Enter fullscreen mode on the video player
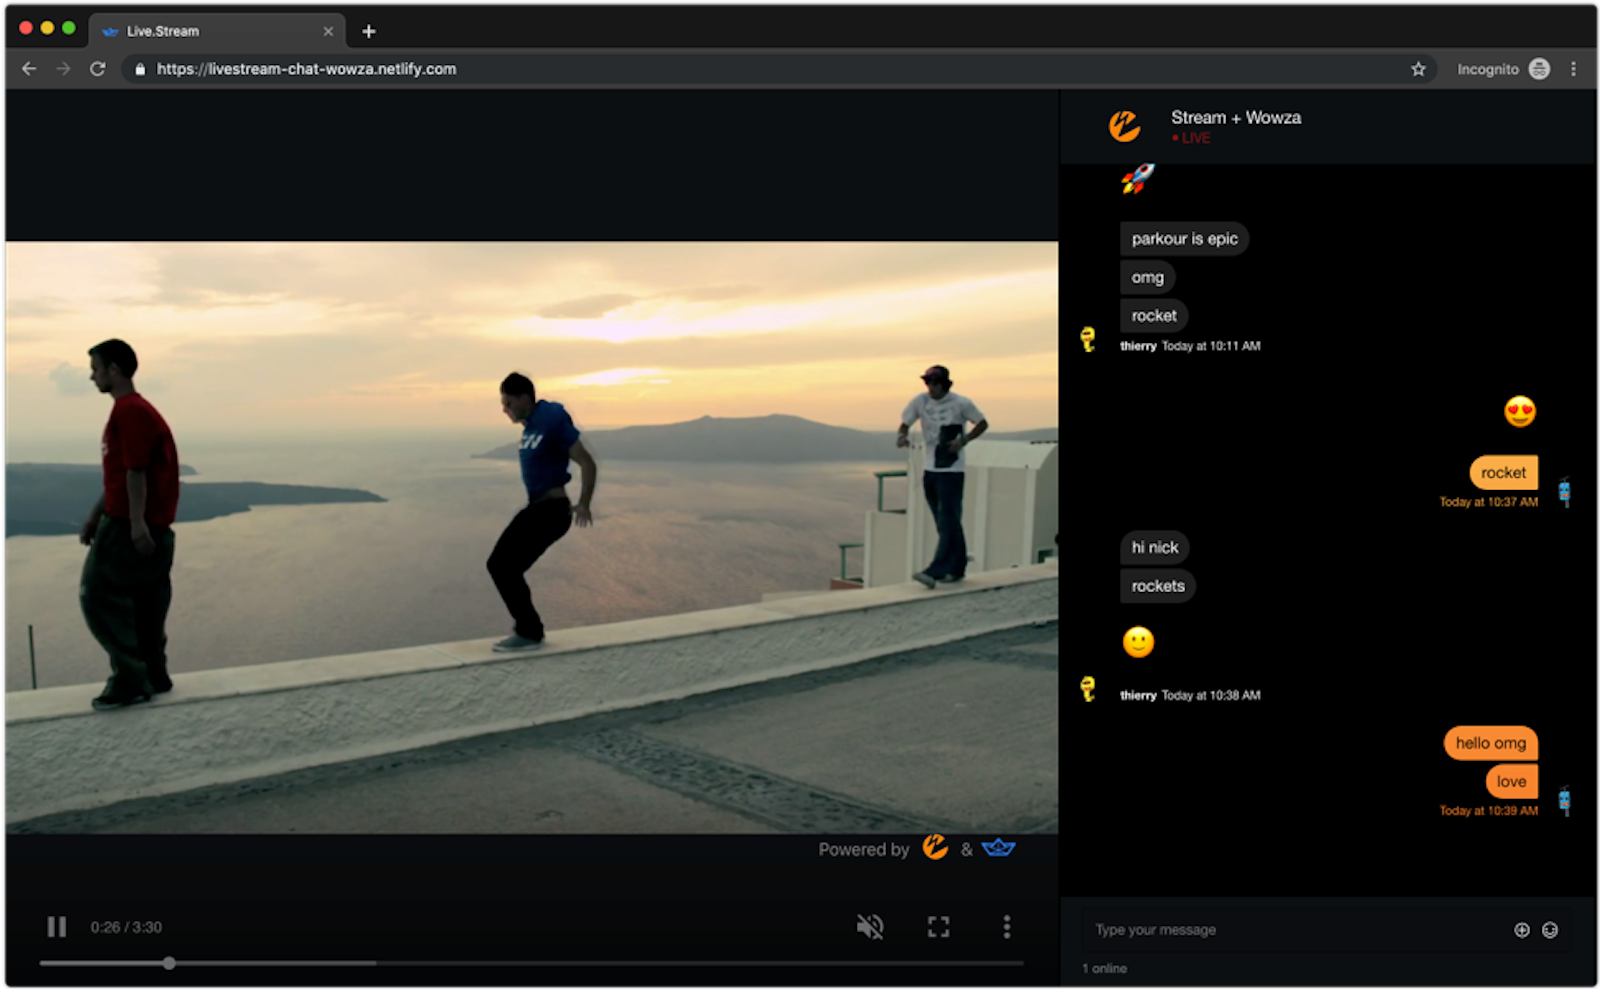Image resolution: width=1600 pixels, height=989 pixels. coord(938,926)
